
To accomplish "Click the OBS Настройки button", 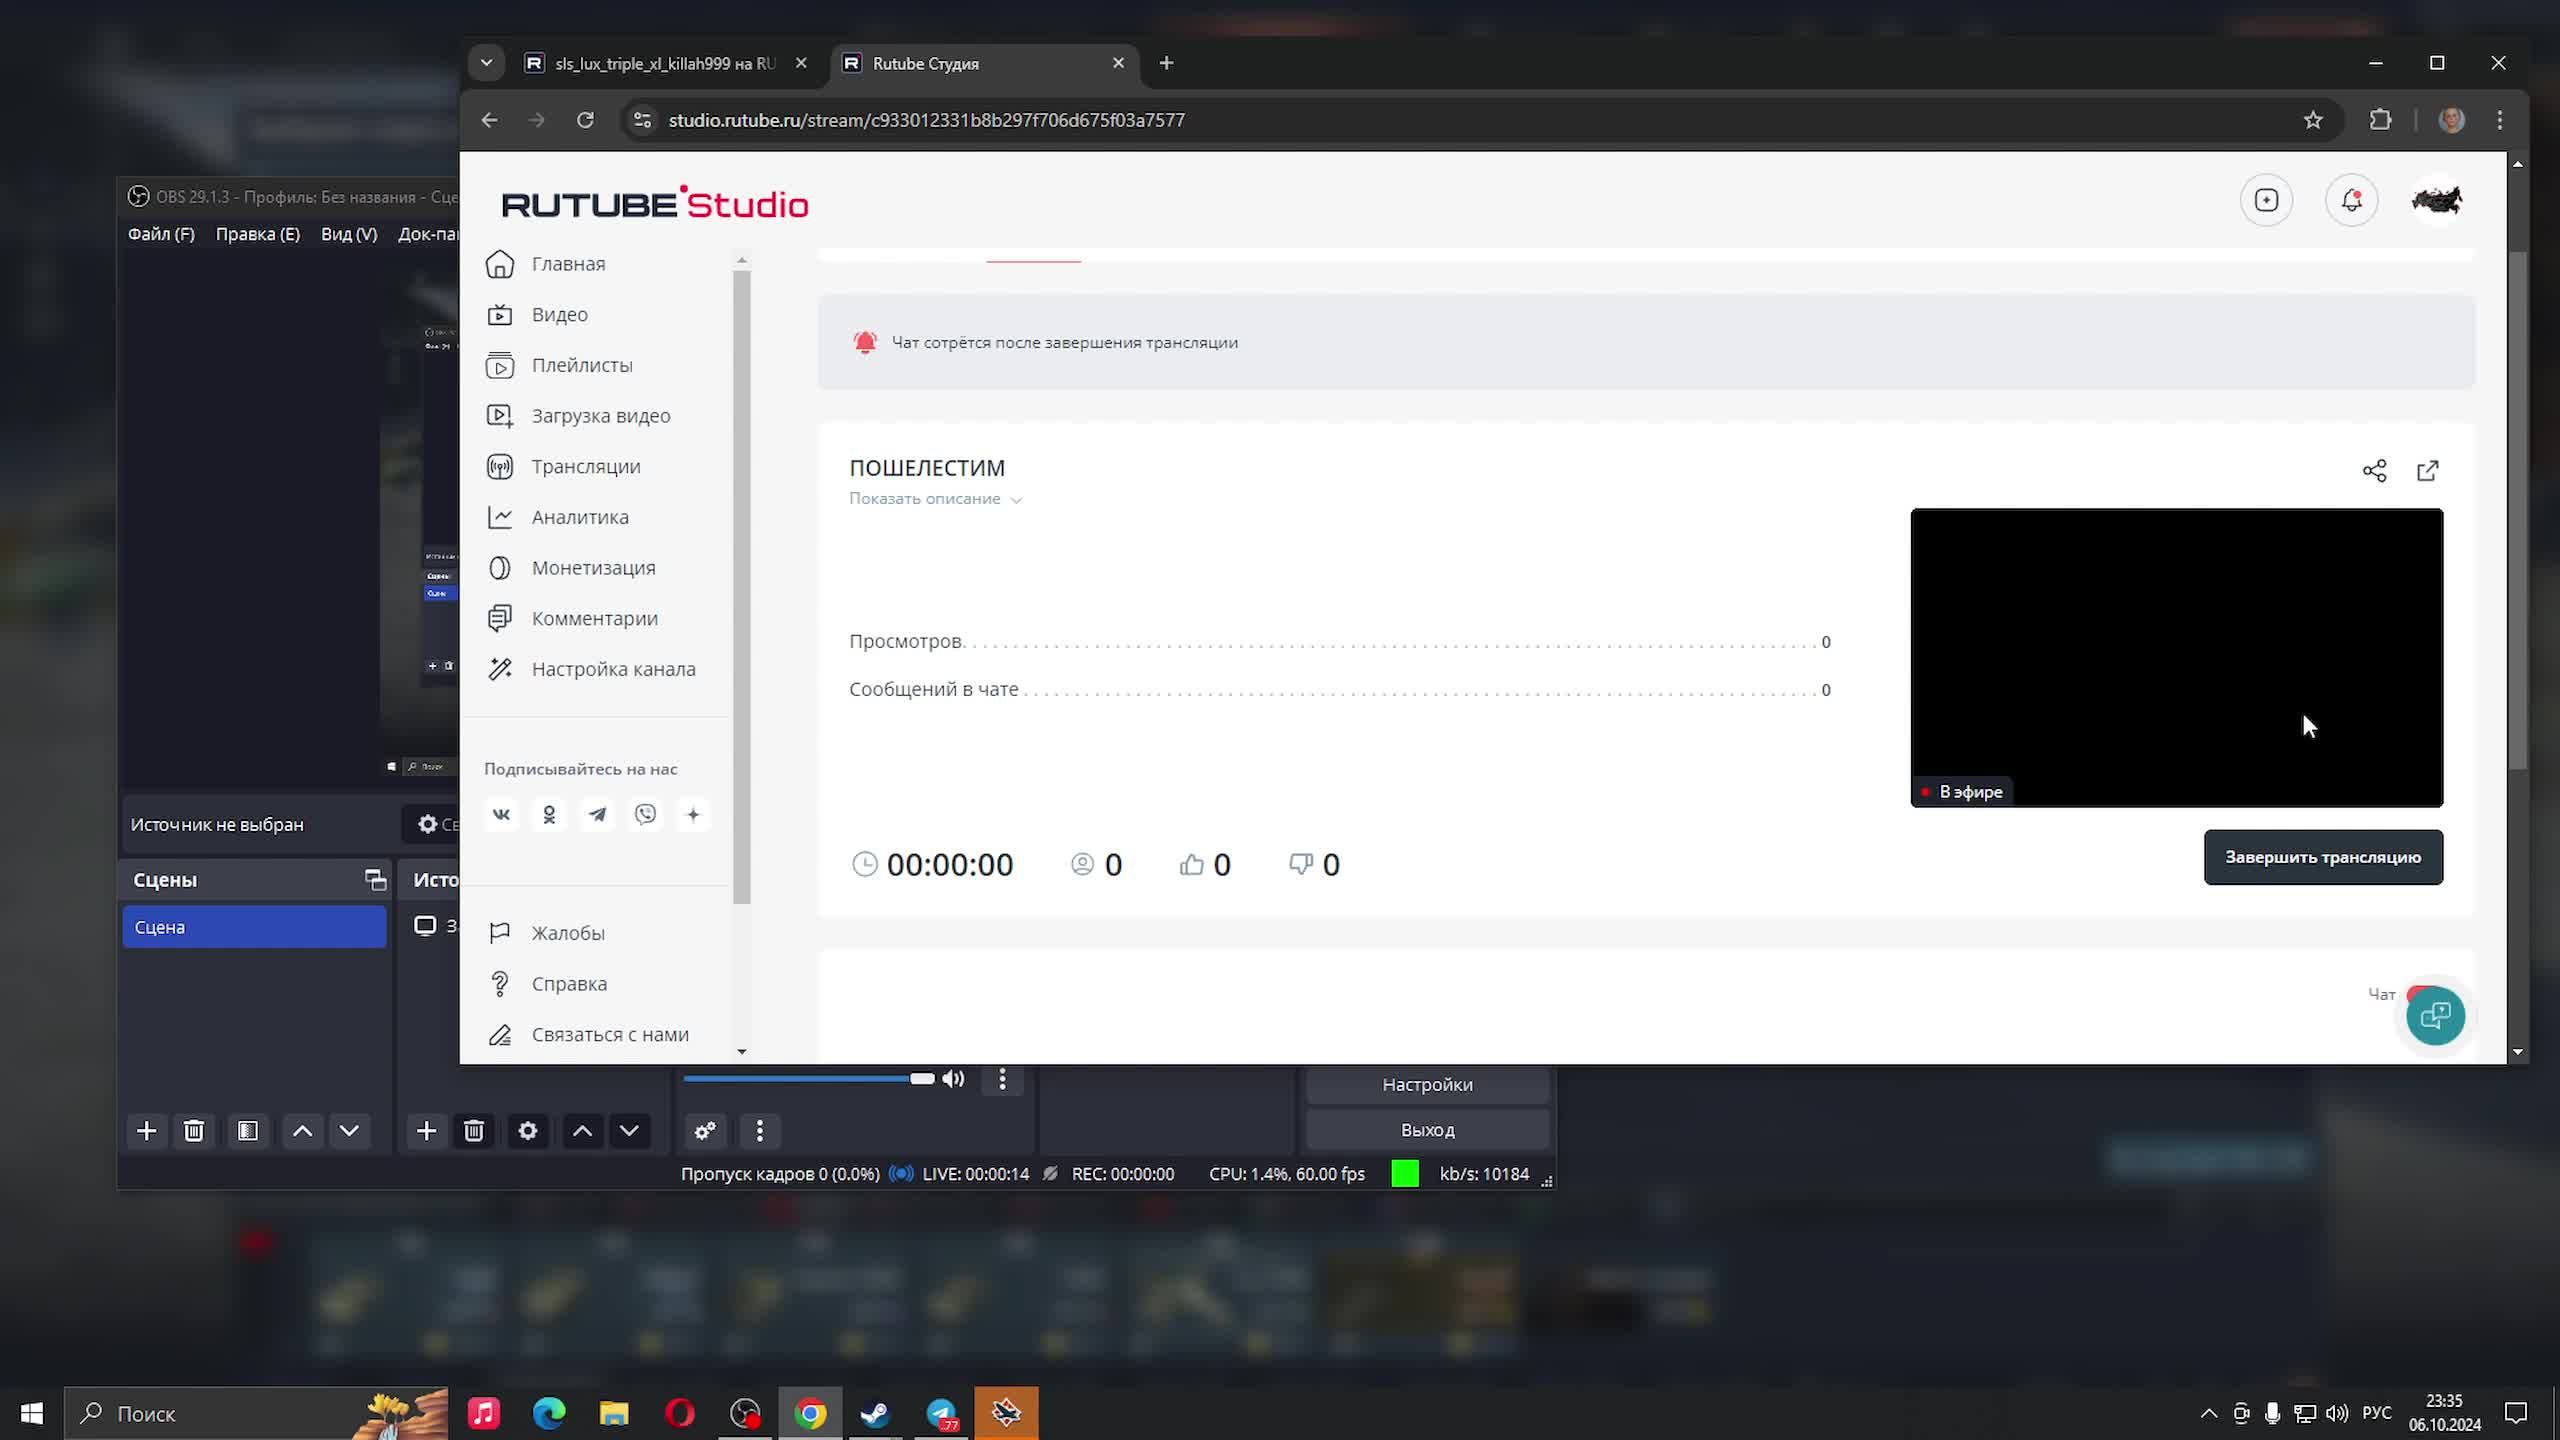I will point(1426,1085).
